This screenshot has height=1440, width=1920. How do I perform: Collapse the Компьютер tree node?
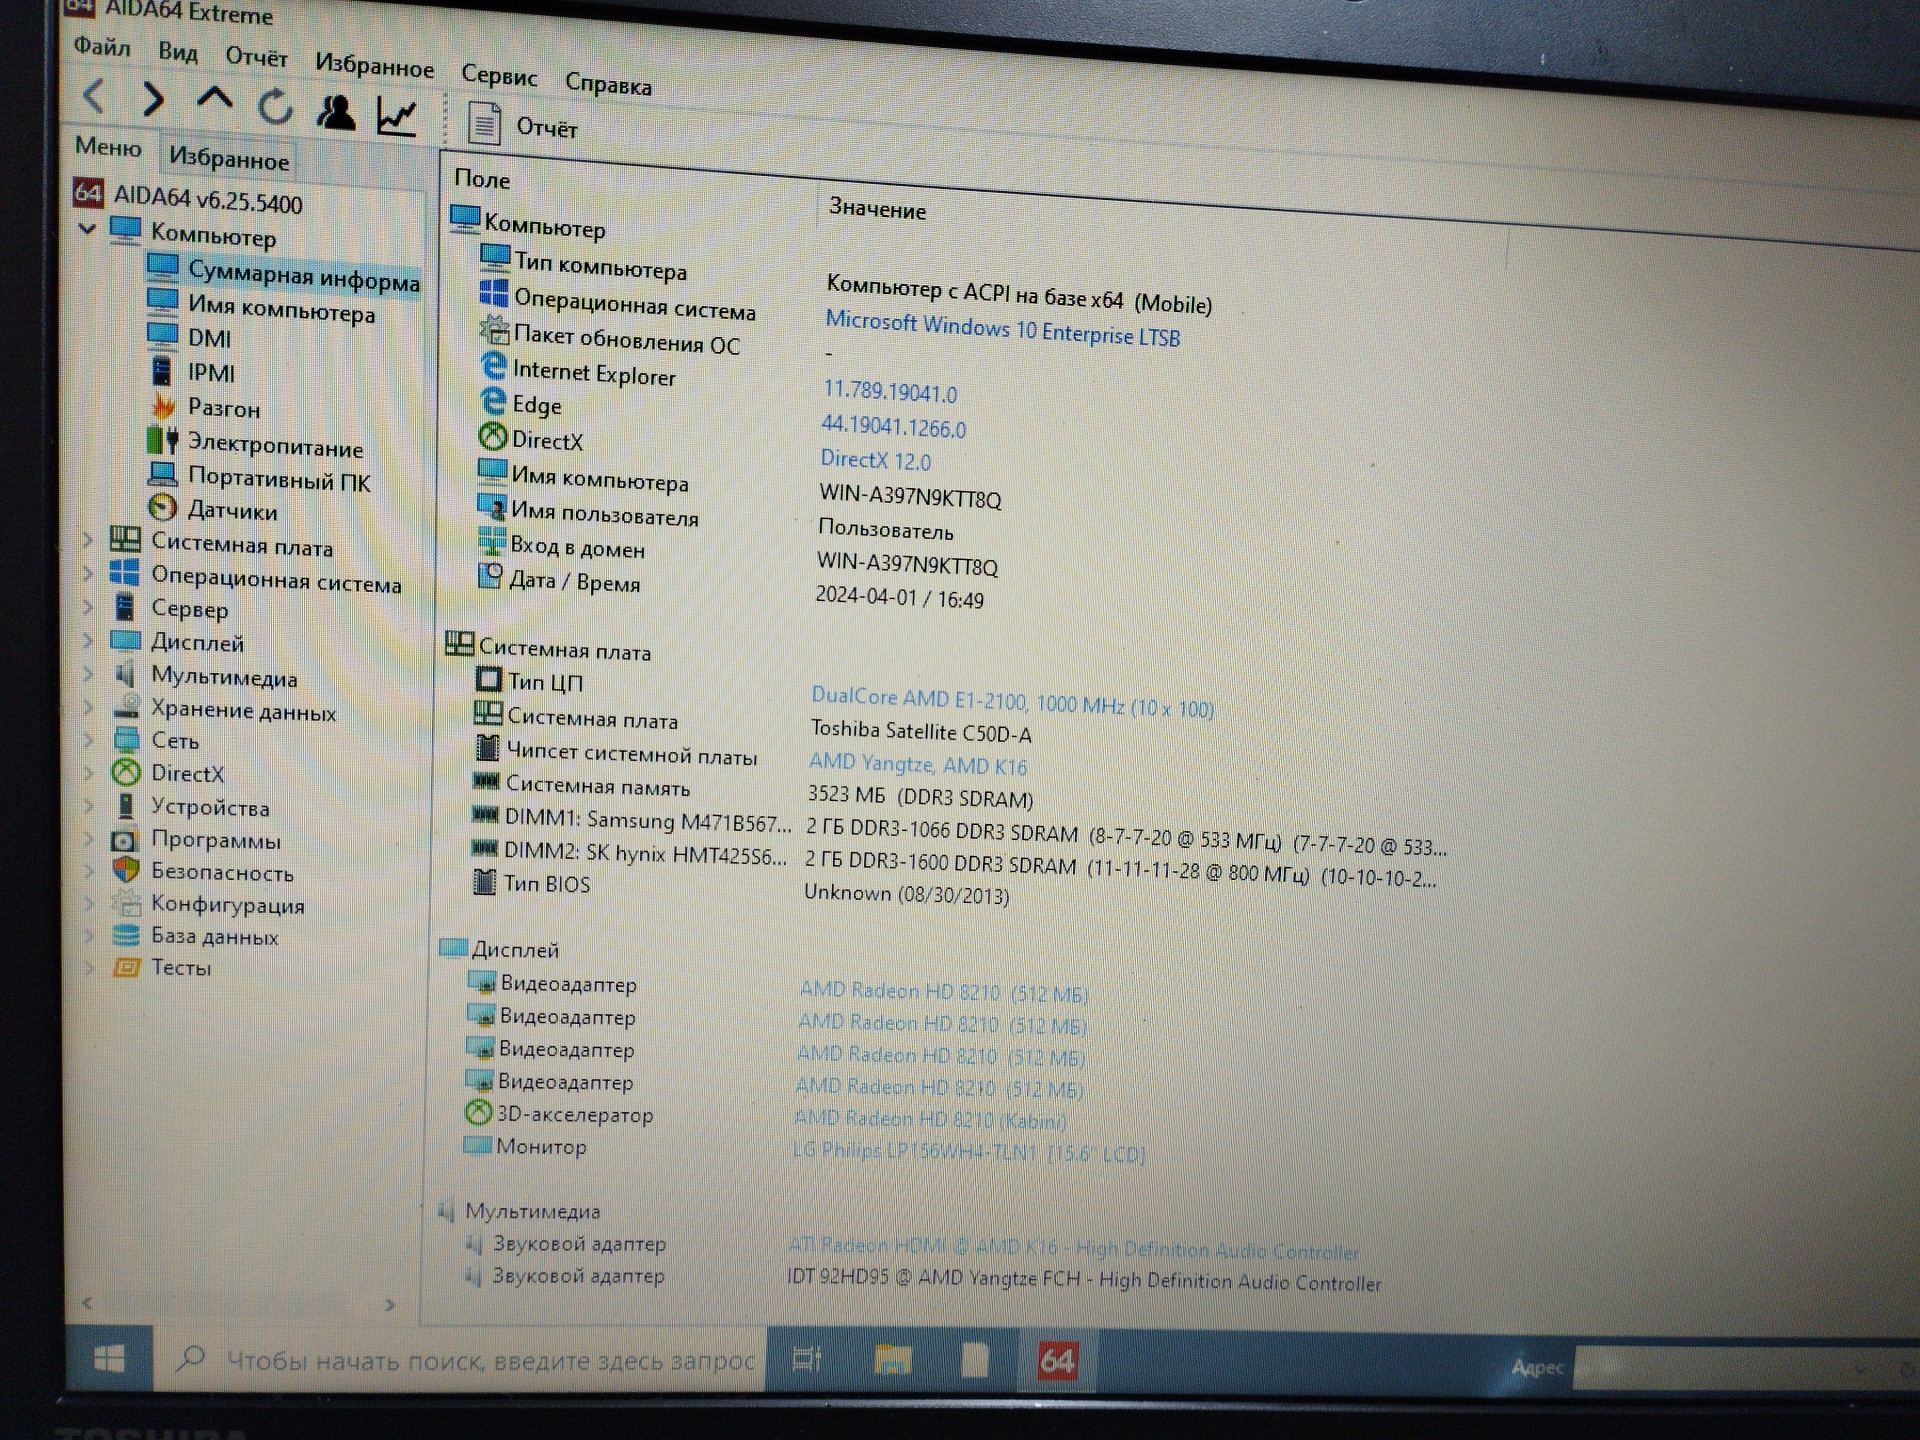pyautogui.click(x=87, y=229)
